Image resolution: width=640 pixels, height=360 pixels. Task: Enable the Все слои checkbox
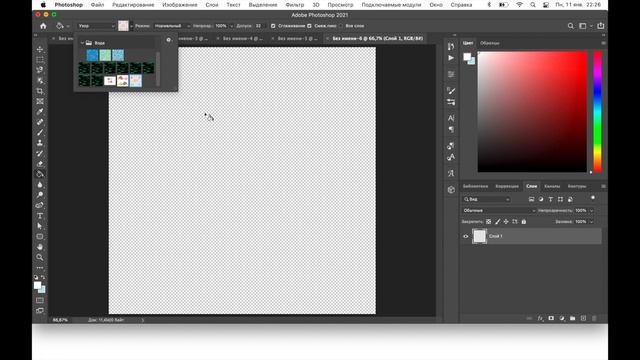pyautogui.click(x=341, y=26)
